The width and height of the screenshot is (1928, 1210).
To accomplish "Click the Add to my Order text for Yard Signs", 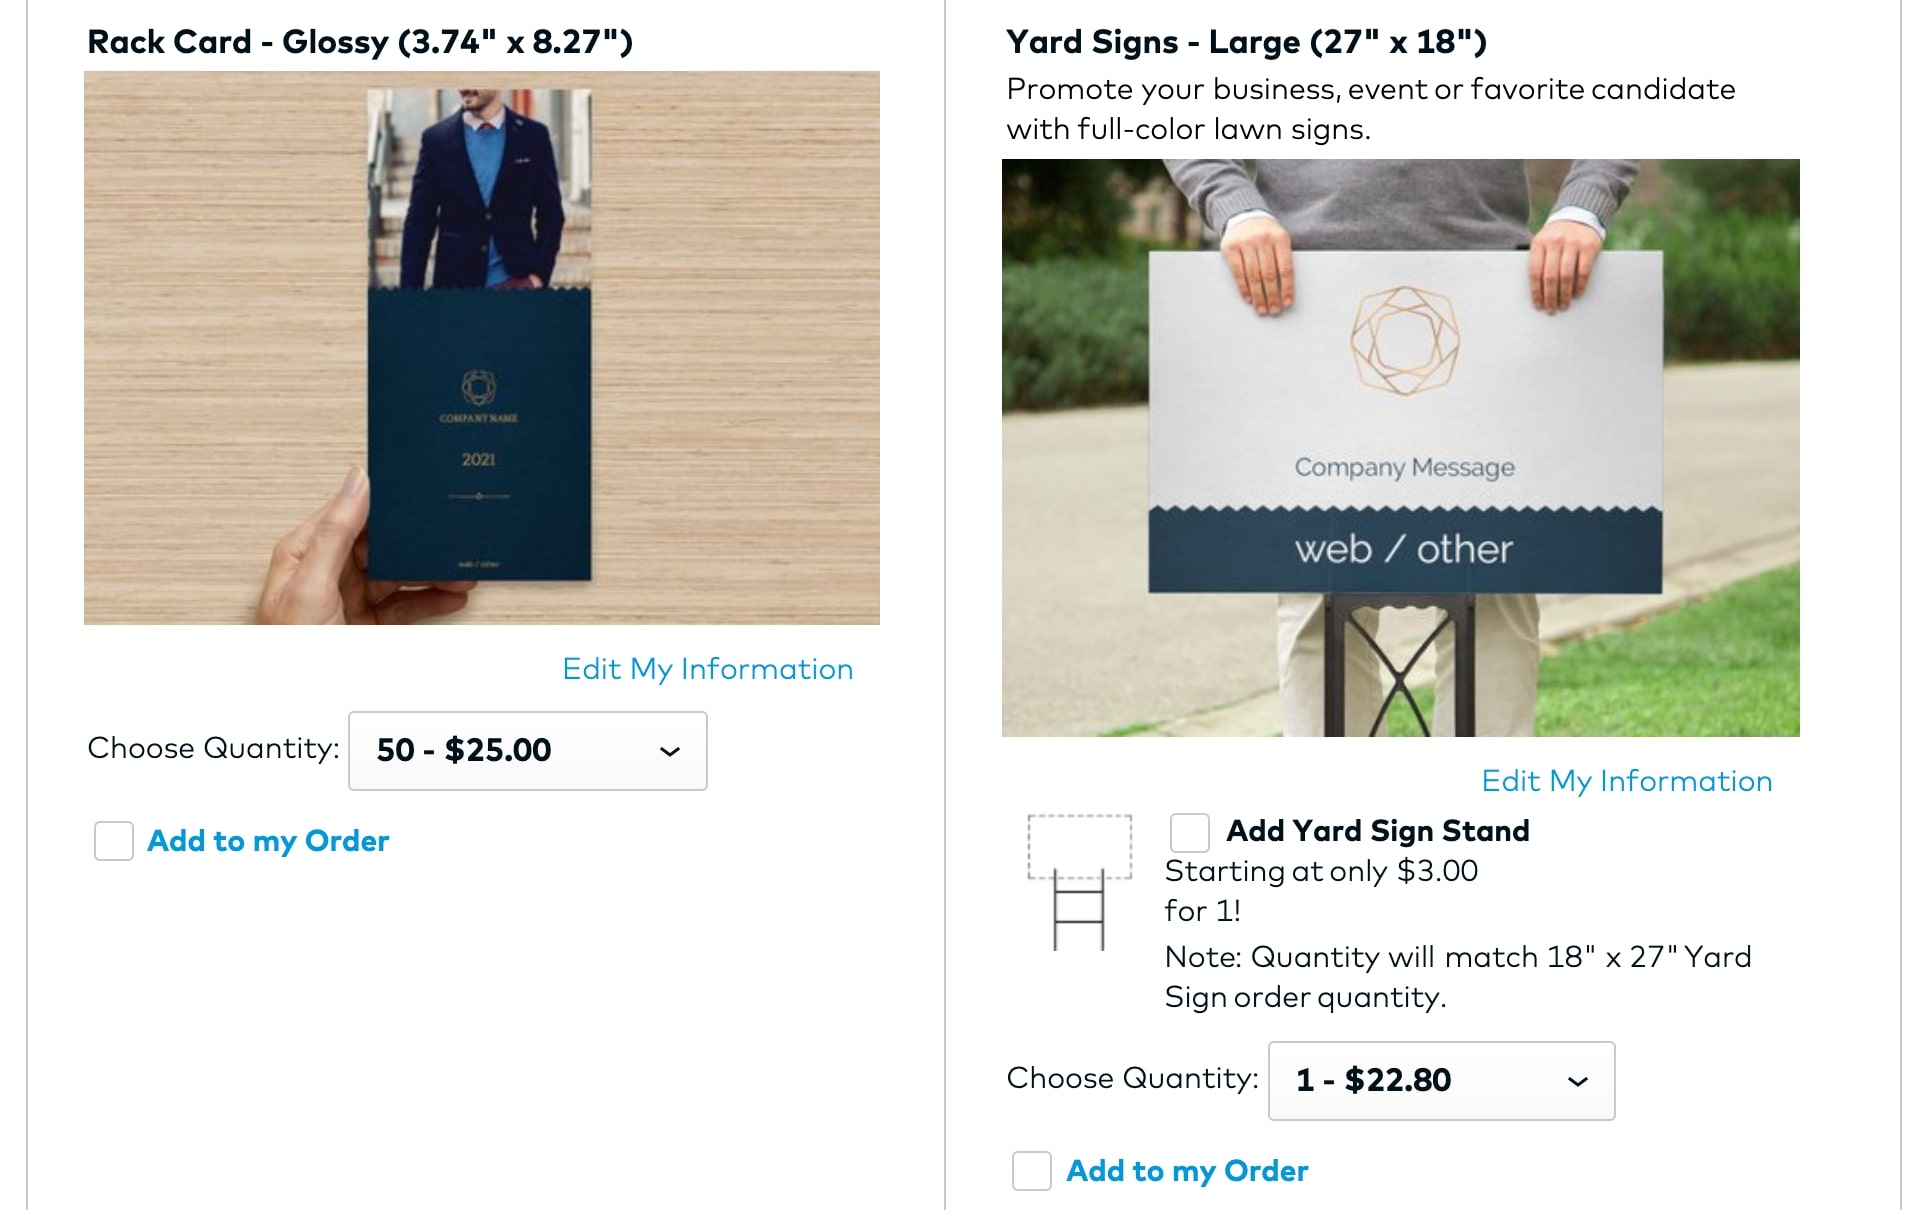I will click(1187, 1171).
